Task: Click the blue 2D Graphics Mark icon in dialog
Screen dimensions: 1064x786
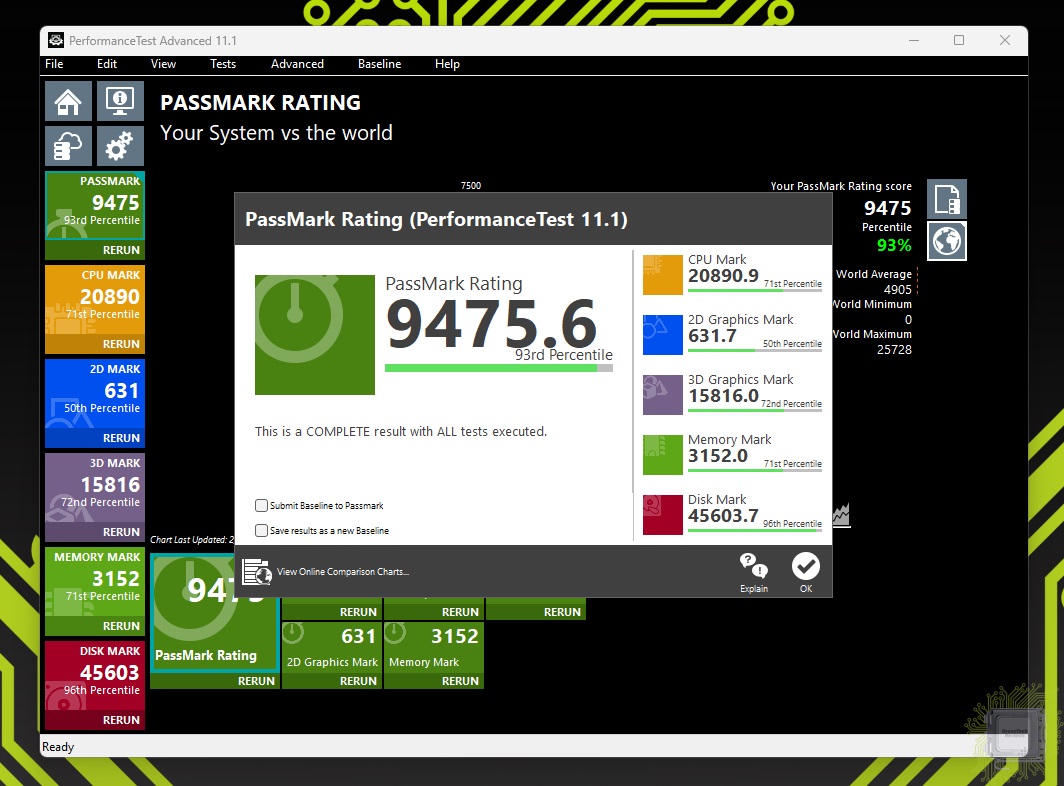Action: pyautogui.click(x=662, y=335)
